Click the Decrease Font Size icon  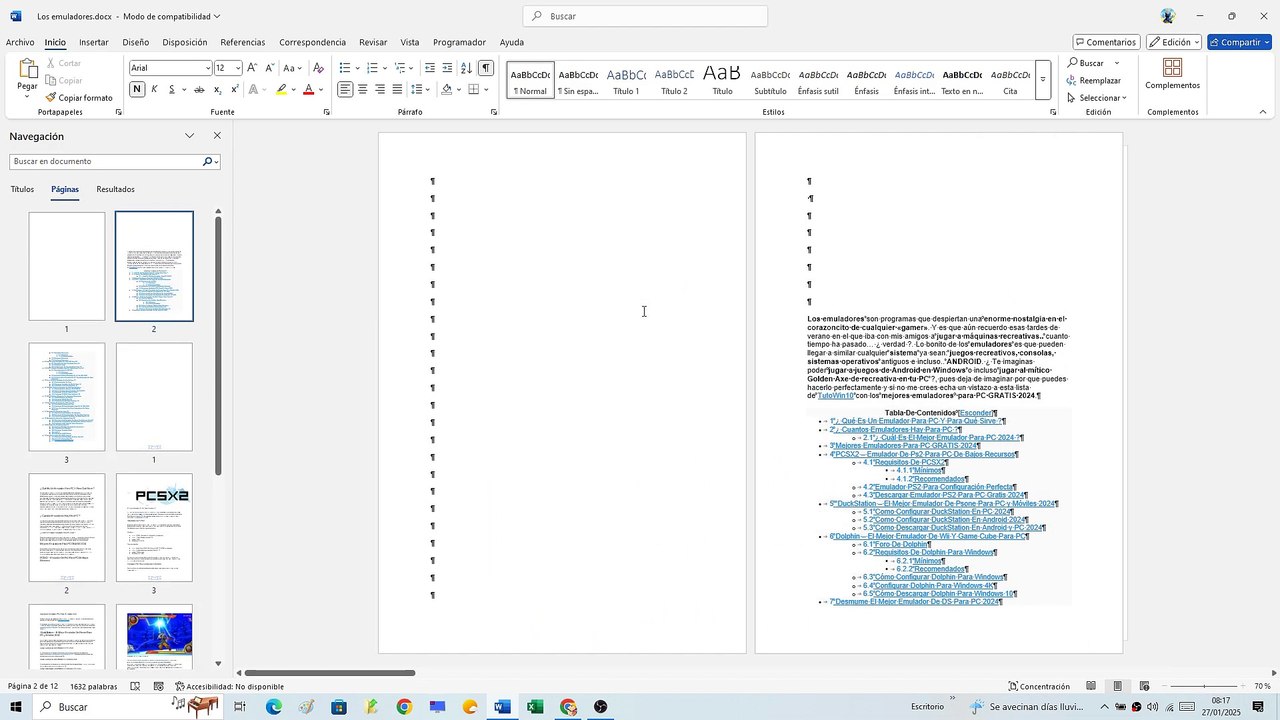tap(268, 68)
